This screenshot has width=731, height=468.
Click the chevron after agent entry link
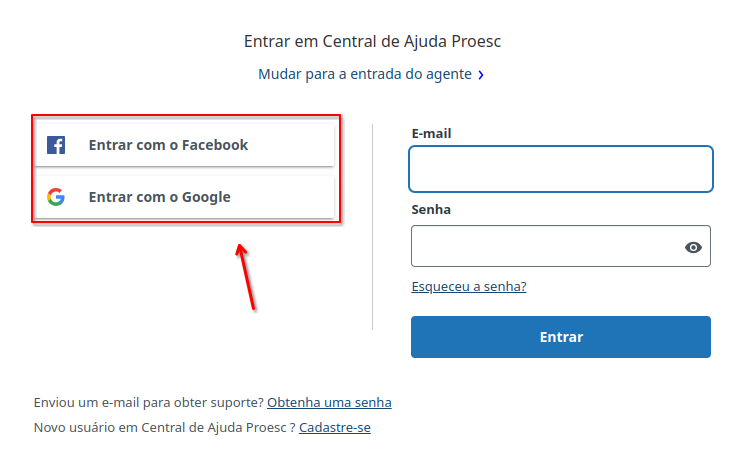click(x=481, y=75)
